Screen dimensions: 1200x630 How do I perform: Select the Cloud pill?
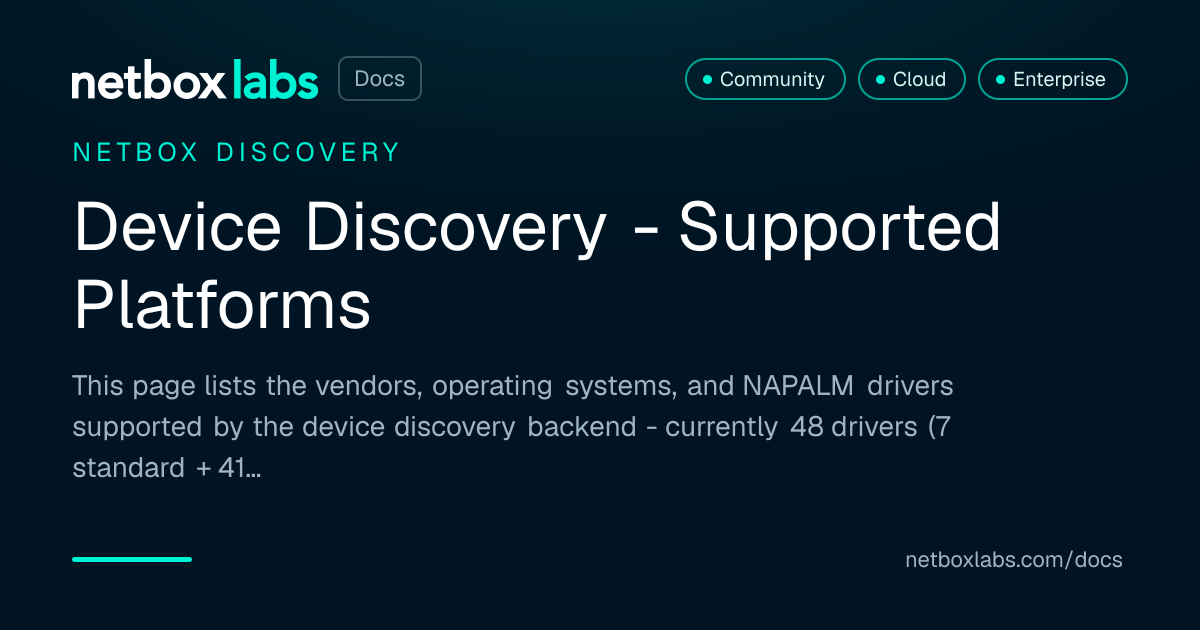click(911, 79)
